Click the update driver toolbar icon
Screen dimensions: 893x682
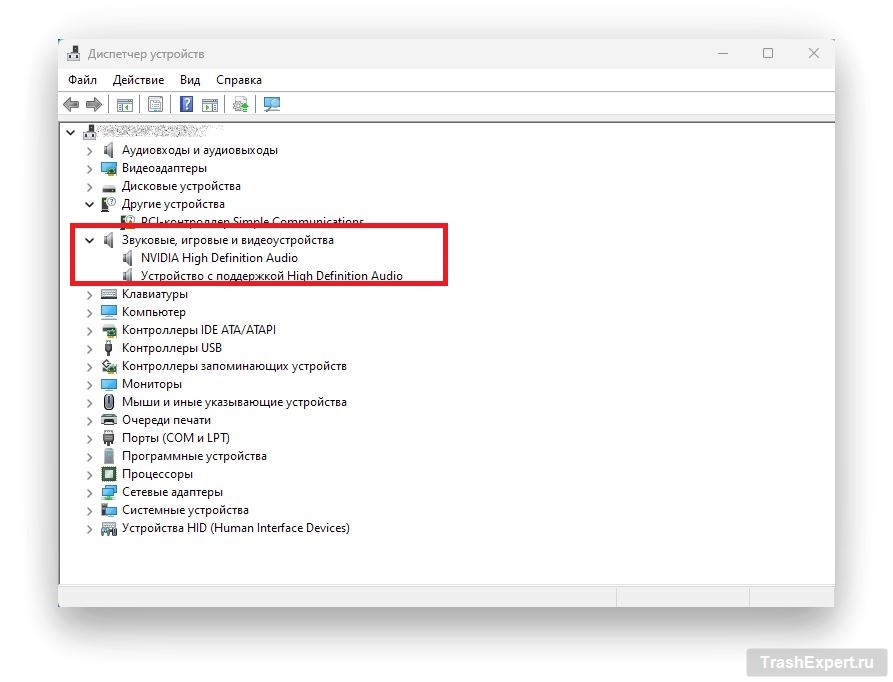click(240, 105)
